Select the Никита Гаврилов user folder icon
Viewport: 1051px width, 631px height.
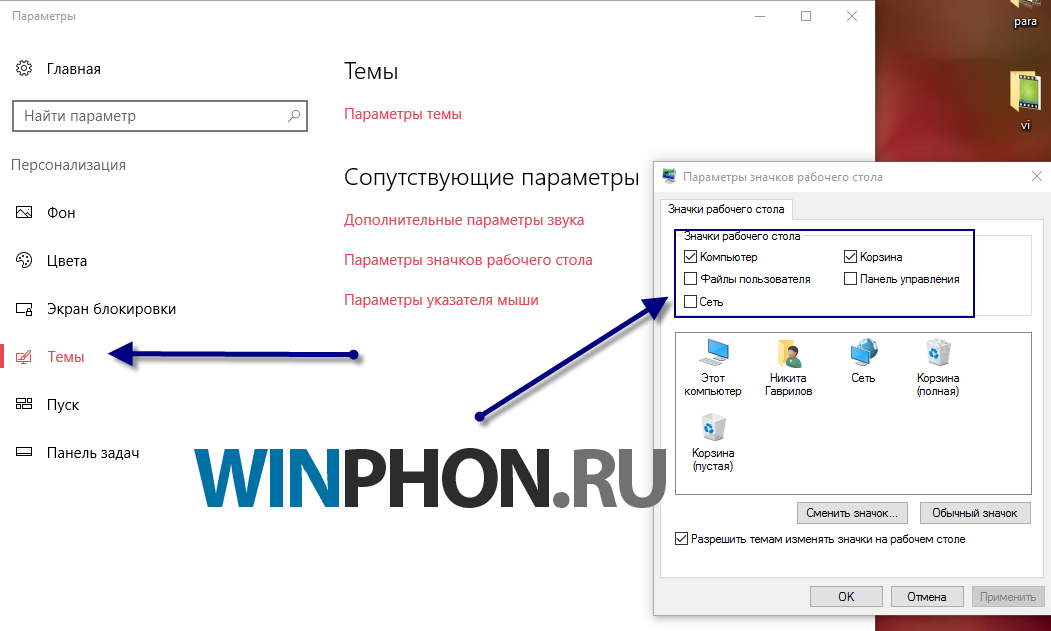point(788,353)
